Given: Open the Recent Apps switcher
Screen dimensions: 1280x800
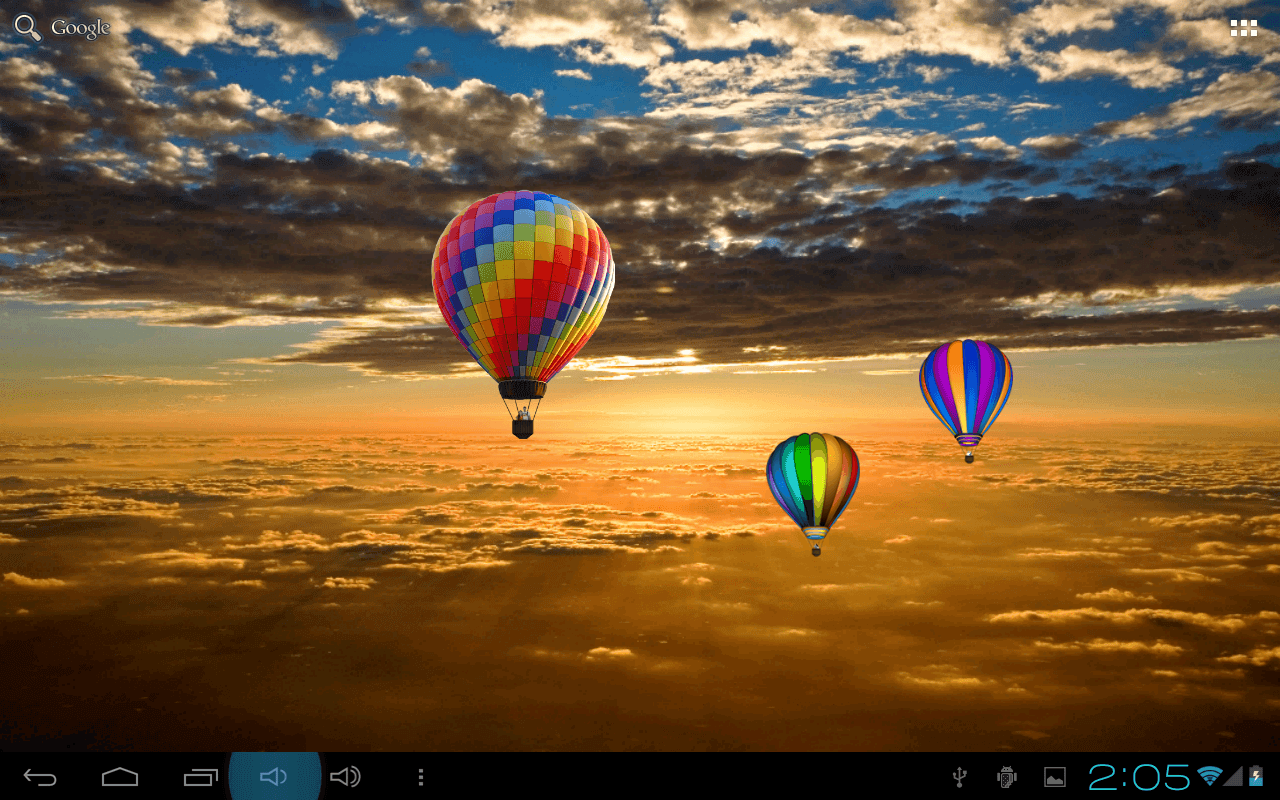Looking at the screenshot, I should (201, 775).
